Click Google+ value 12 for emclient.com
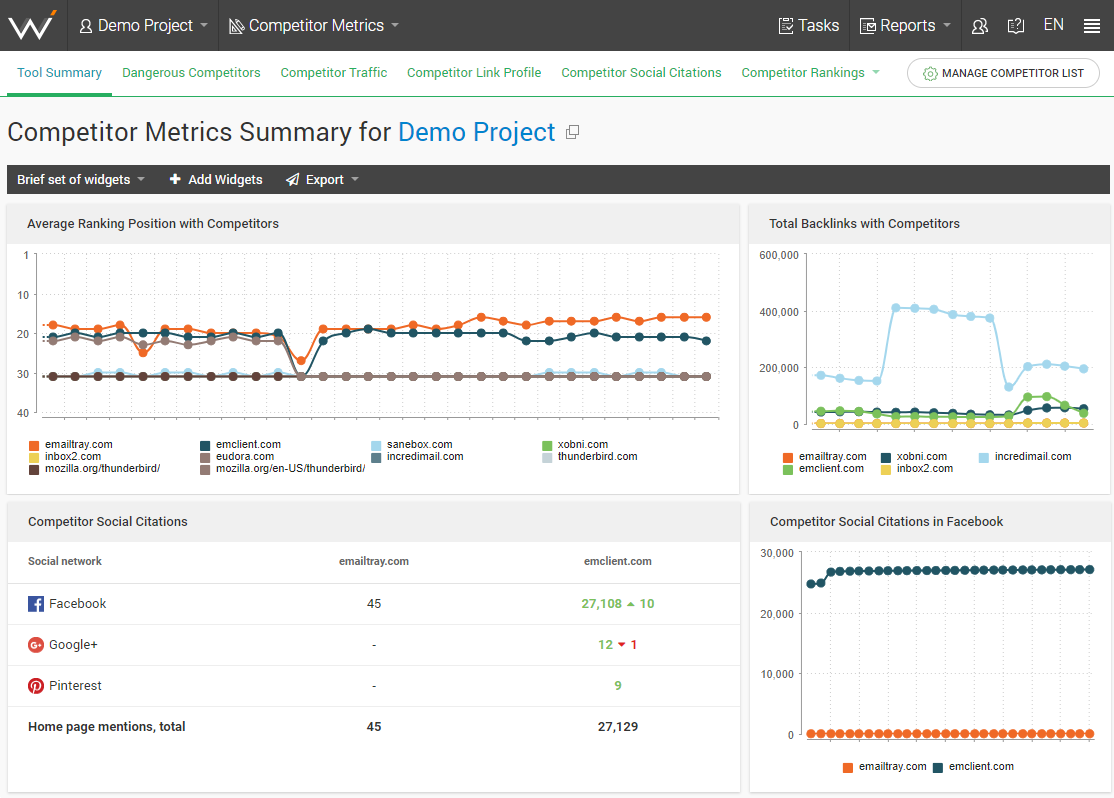The width and height of the screenshot is (1114, 798). [x=605, y=645]
